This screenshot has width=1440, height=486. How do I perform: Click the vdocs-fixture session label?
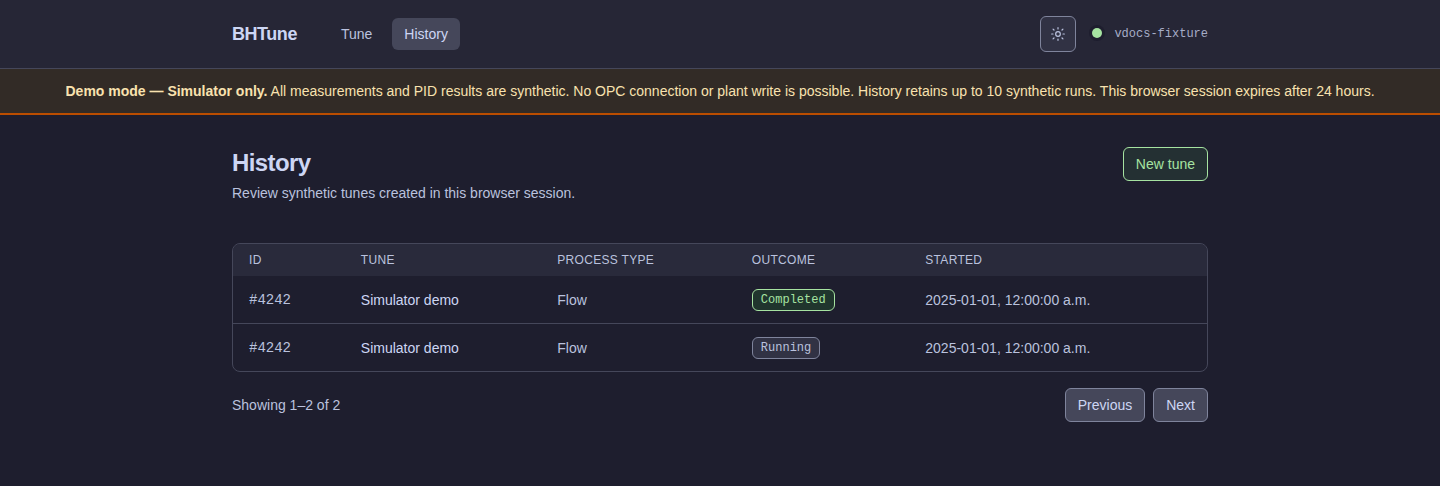(x=1161, y=33)
